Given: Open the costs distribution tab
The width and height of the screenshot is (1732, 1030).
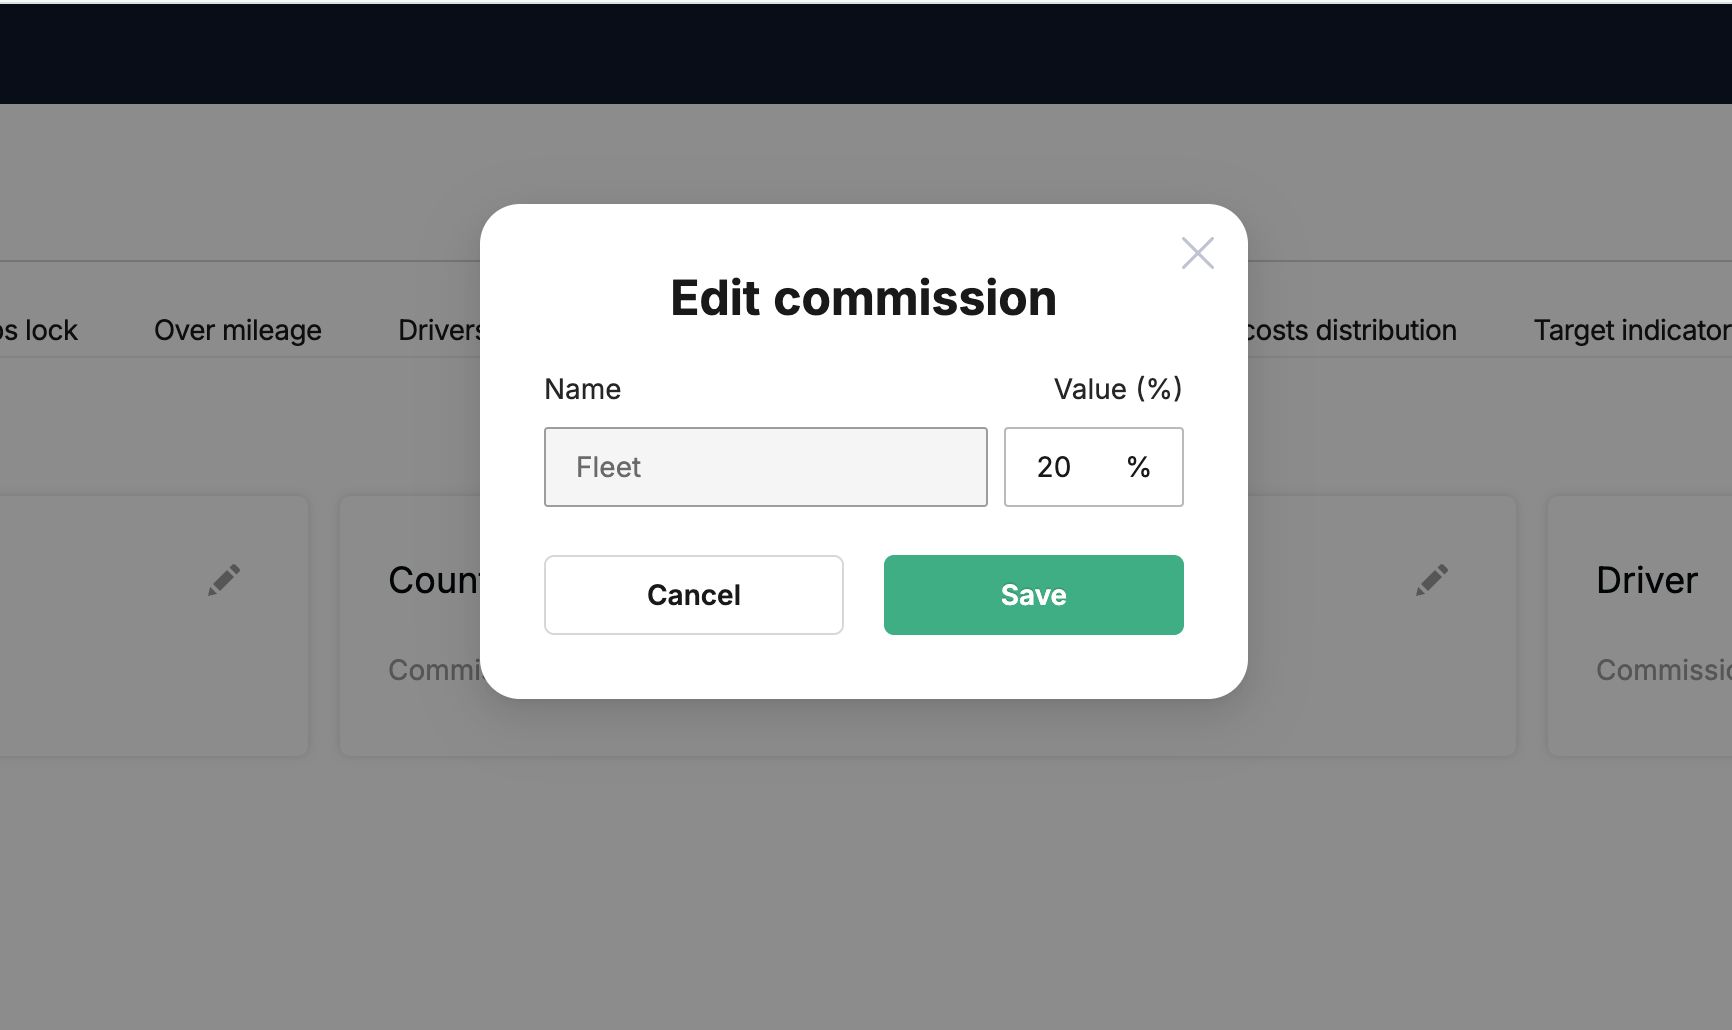Looking at the screenshot, I should click(1352, 330).
